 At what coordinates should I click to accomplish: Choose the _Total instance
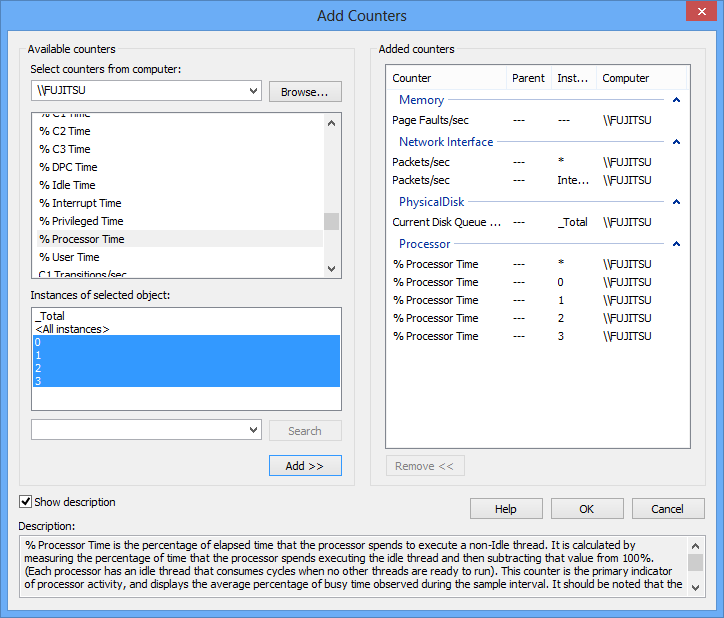50,316
